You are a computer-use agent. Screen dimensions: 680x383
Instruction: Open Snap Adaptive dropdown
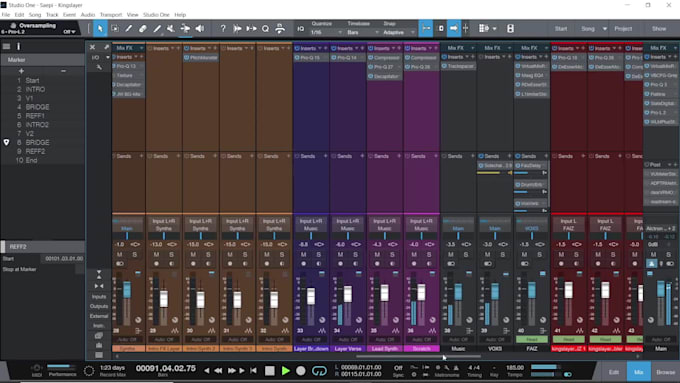(399, 33)
